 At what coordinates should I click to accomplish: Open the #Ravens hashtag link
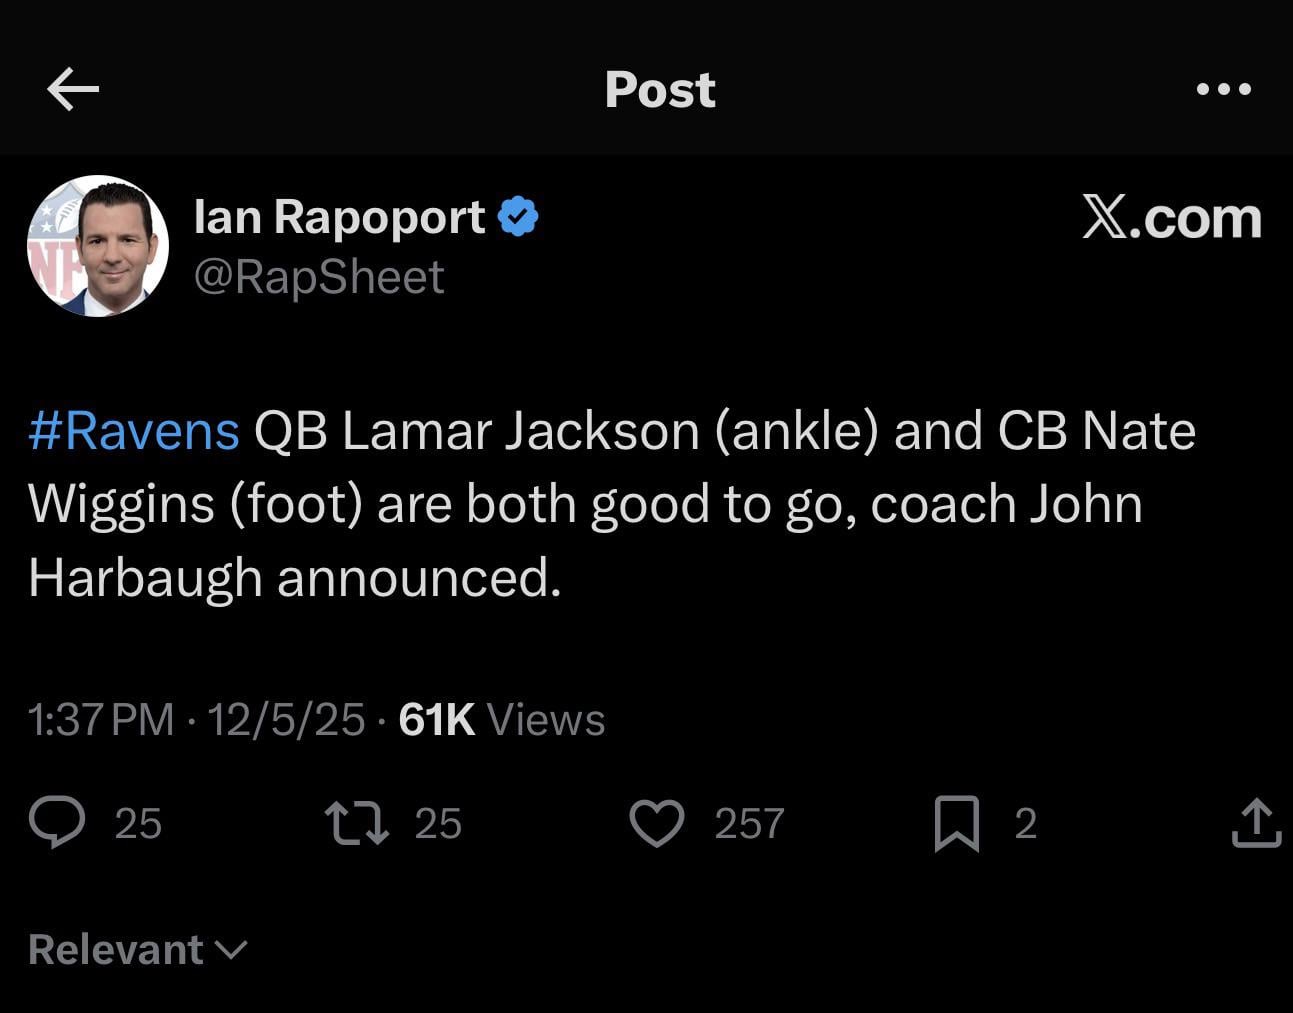tap(134, 431)
